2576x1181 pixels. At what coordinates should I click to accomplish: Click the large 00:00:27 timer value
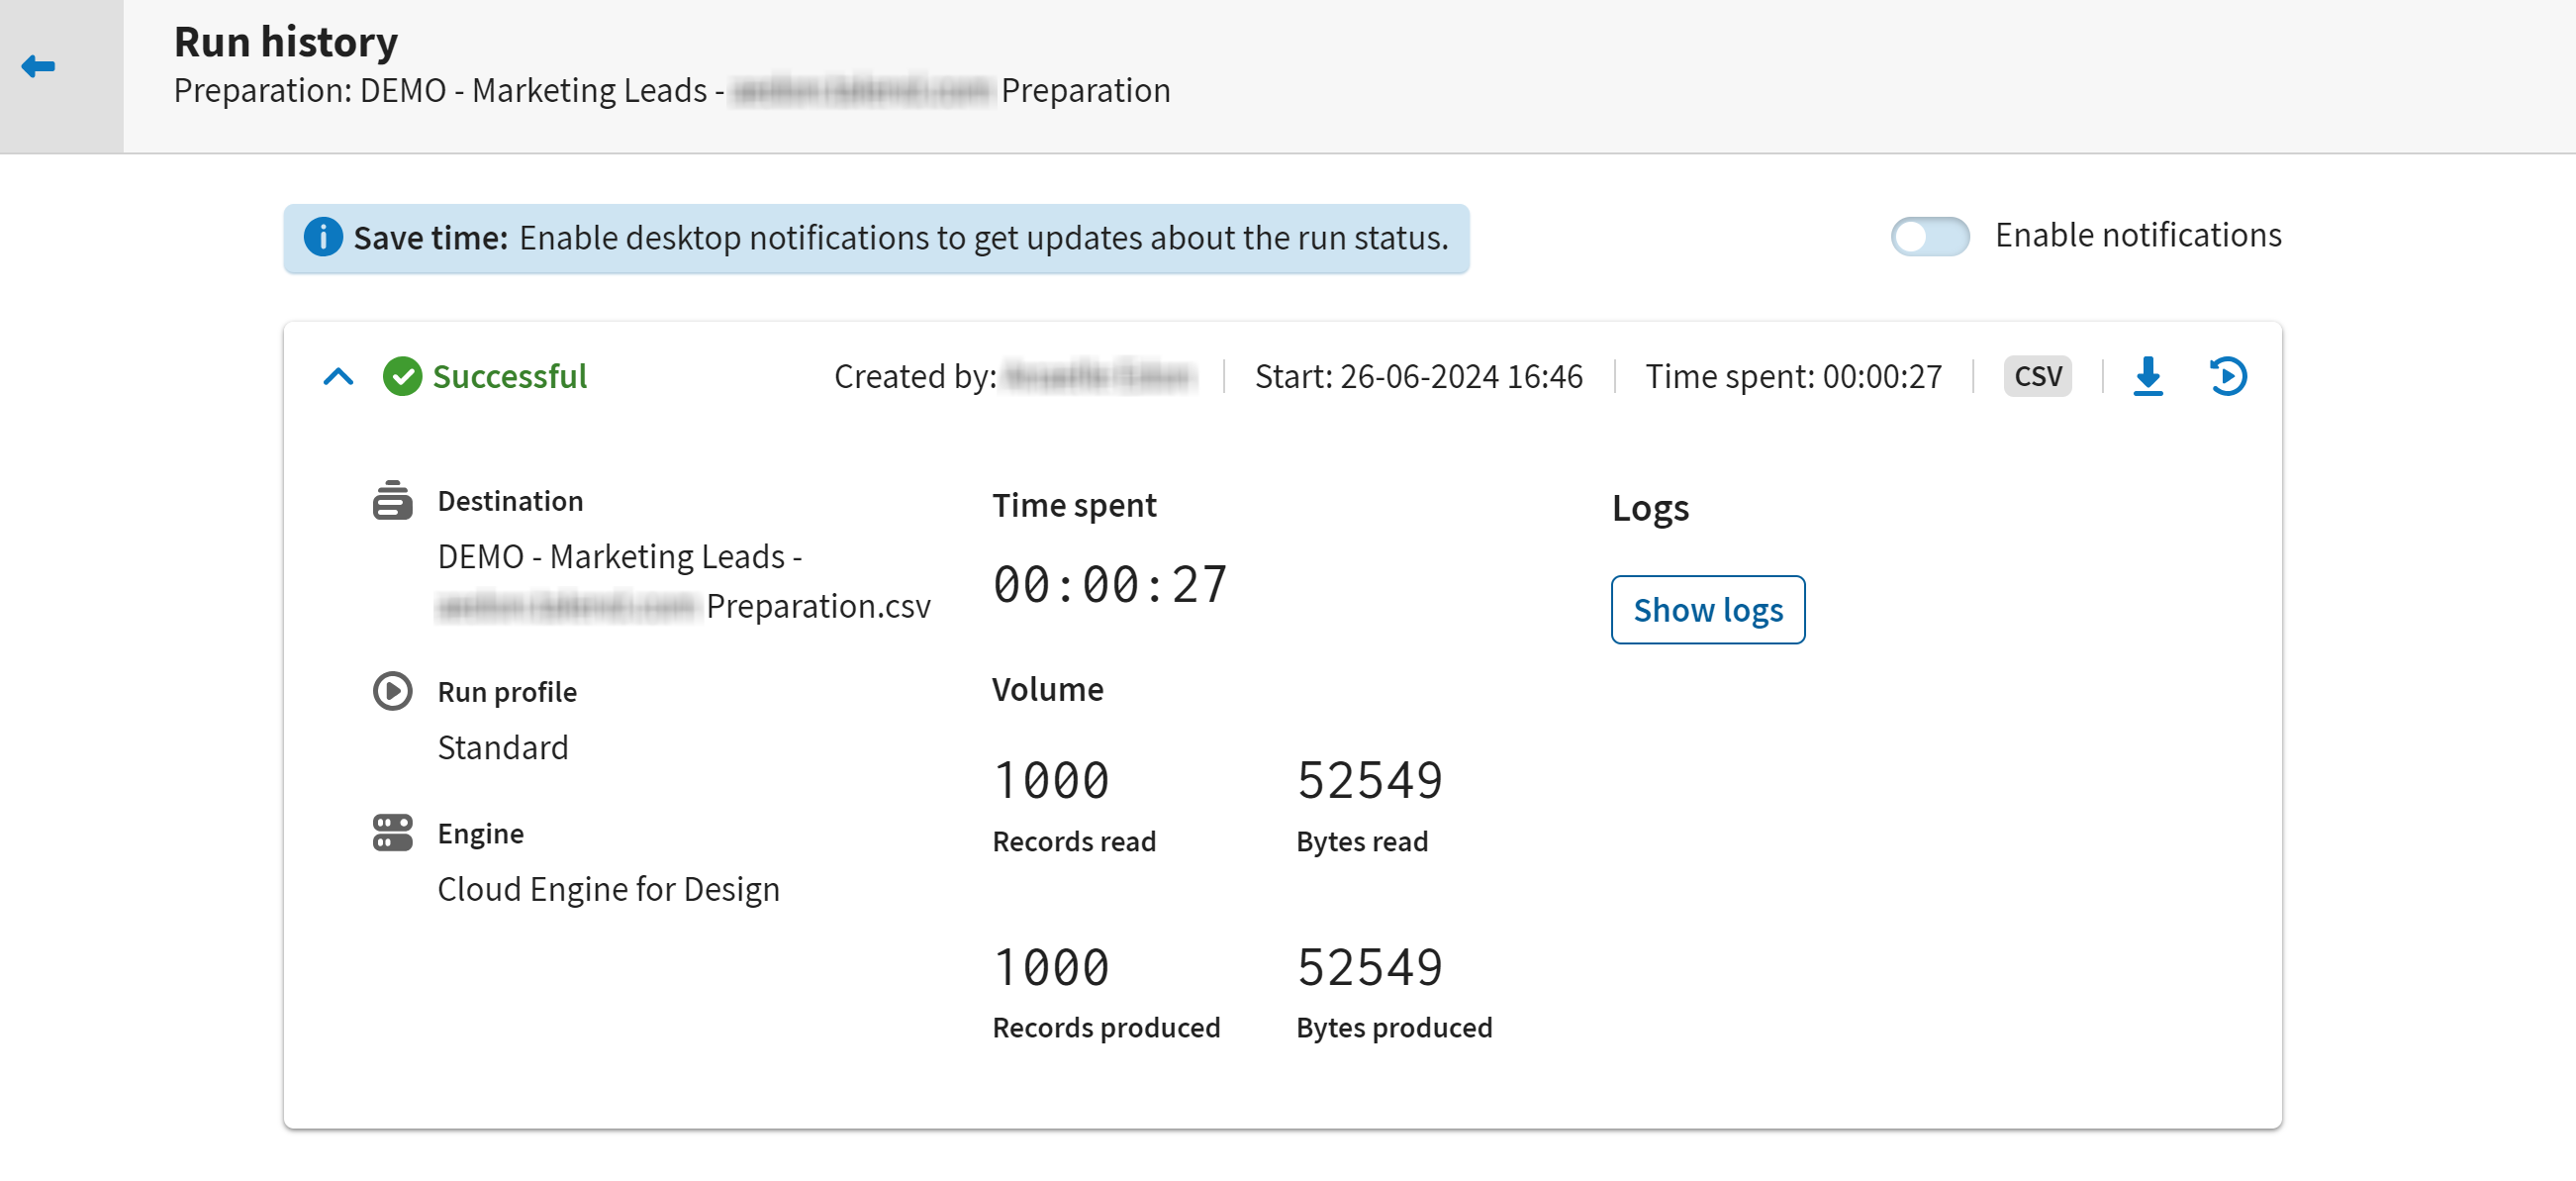pyautogui.click(x=1109, y=585)
